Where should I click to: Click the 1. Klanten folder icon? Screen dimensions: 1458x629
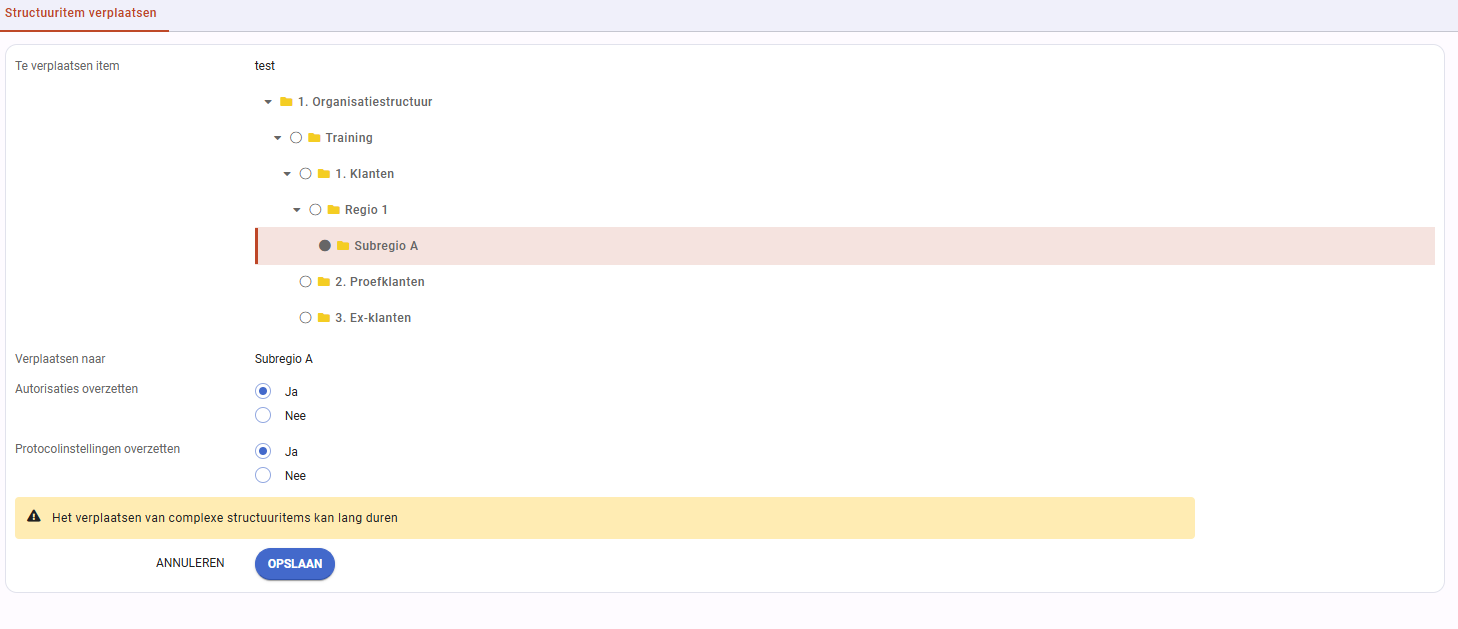coord(324,174)
